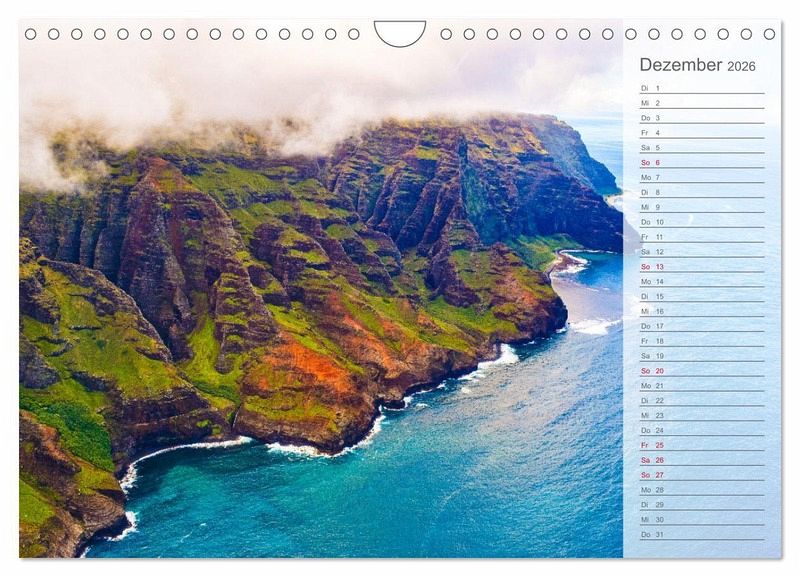
Task: Select the red 'Fr 25' holiday row
Action: click(x=702, y=445)
